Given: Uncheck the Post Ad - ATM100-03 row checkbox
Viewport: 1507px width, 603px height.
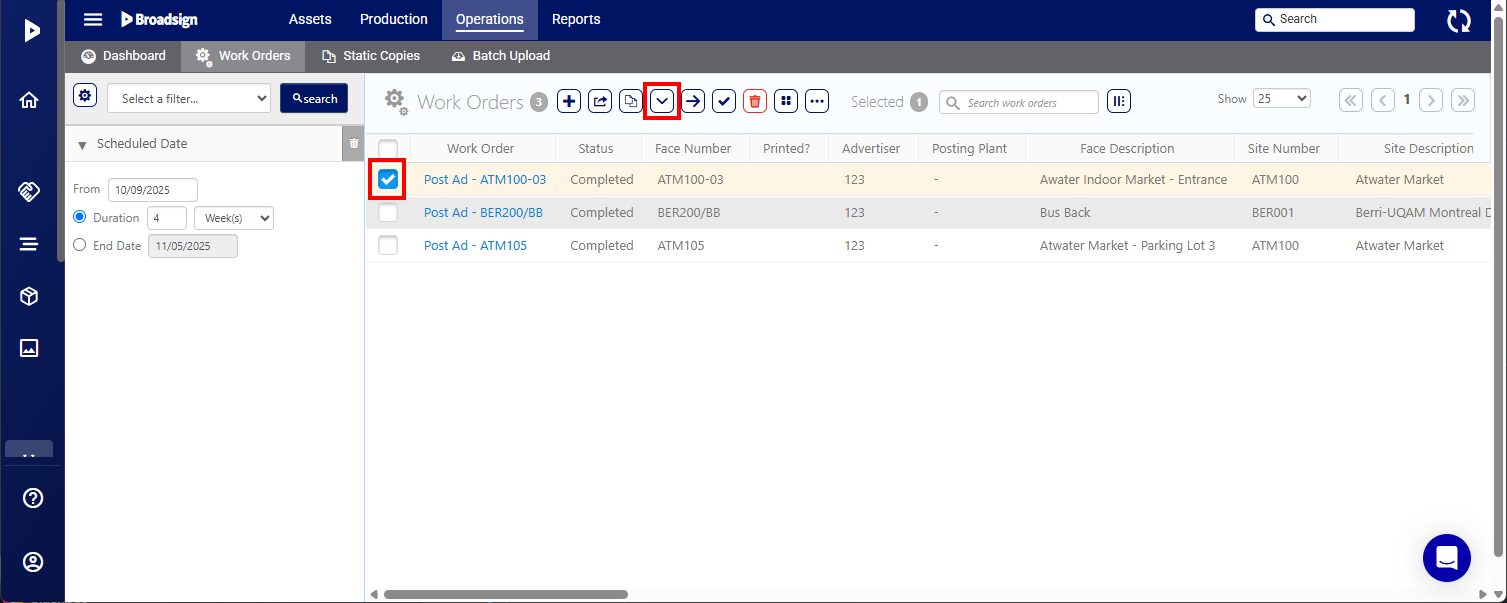Looking at the screenshot, I should (x=388, y=180).
